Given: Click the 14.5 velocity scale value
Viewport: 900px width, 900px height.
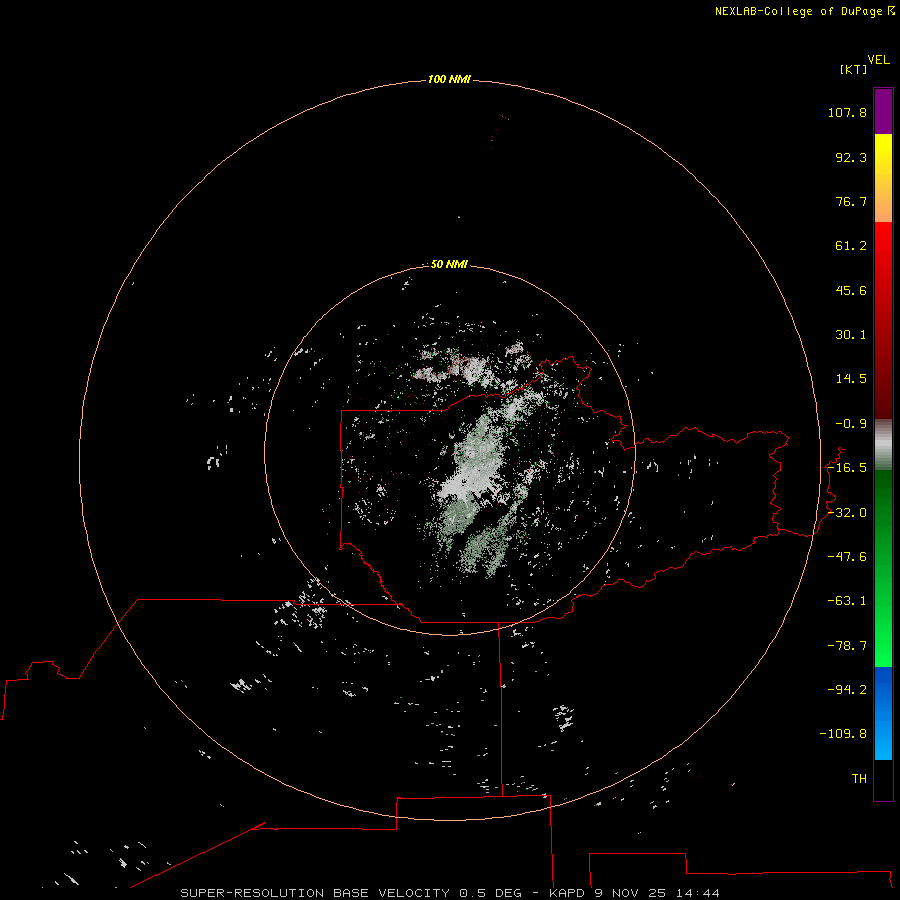Looking at the screenshot, I should pyautogui.click(x=851, y=379).
